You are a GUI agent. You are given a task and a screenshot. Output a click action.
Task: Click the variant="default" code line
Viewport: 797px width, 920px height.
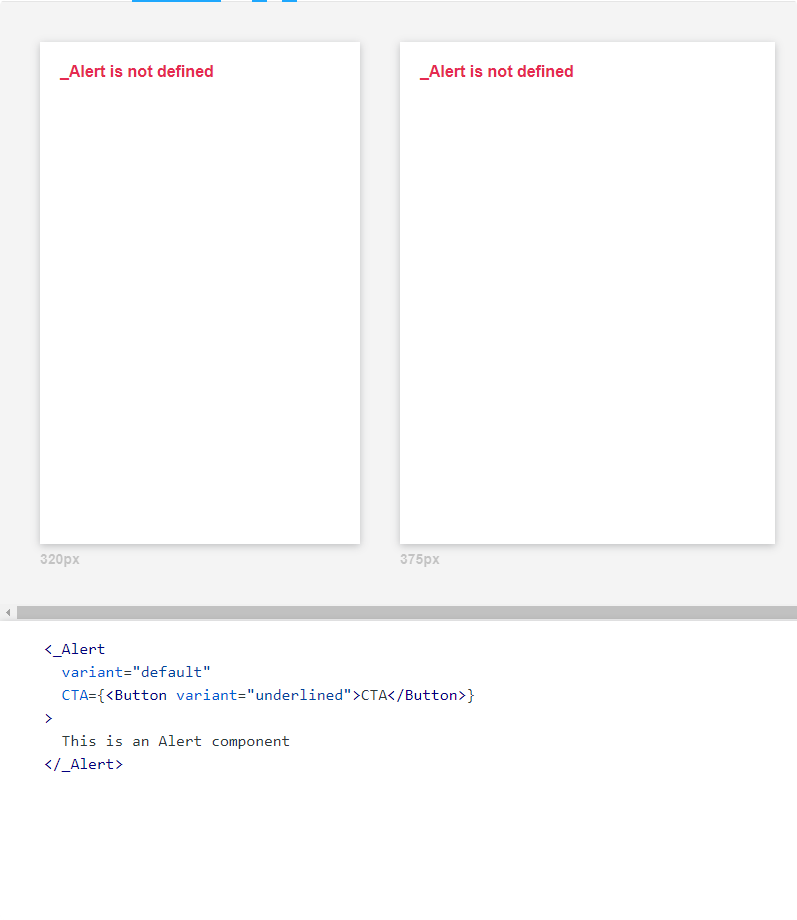point(136,672)
